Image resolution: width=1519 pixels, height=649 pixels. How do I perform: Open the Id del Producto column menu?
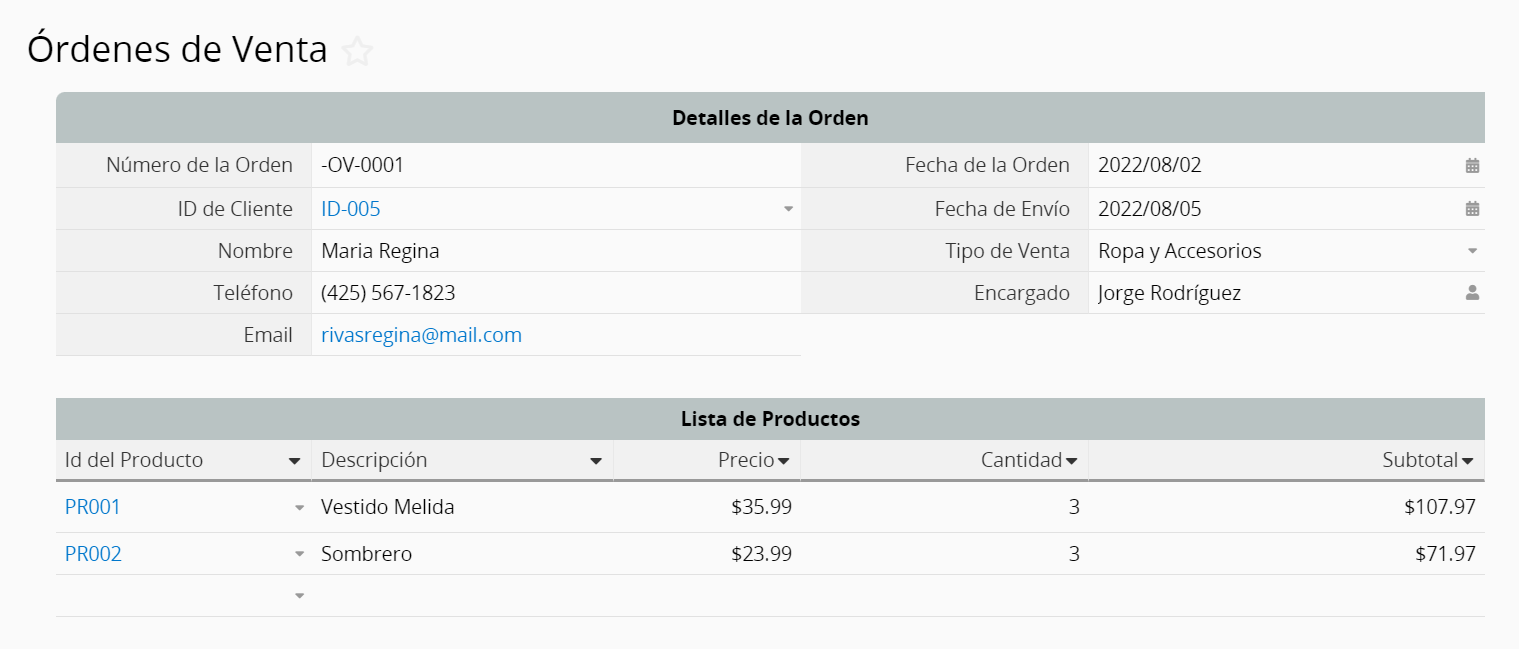pos(294,461)
